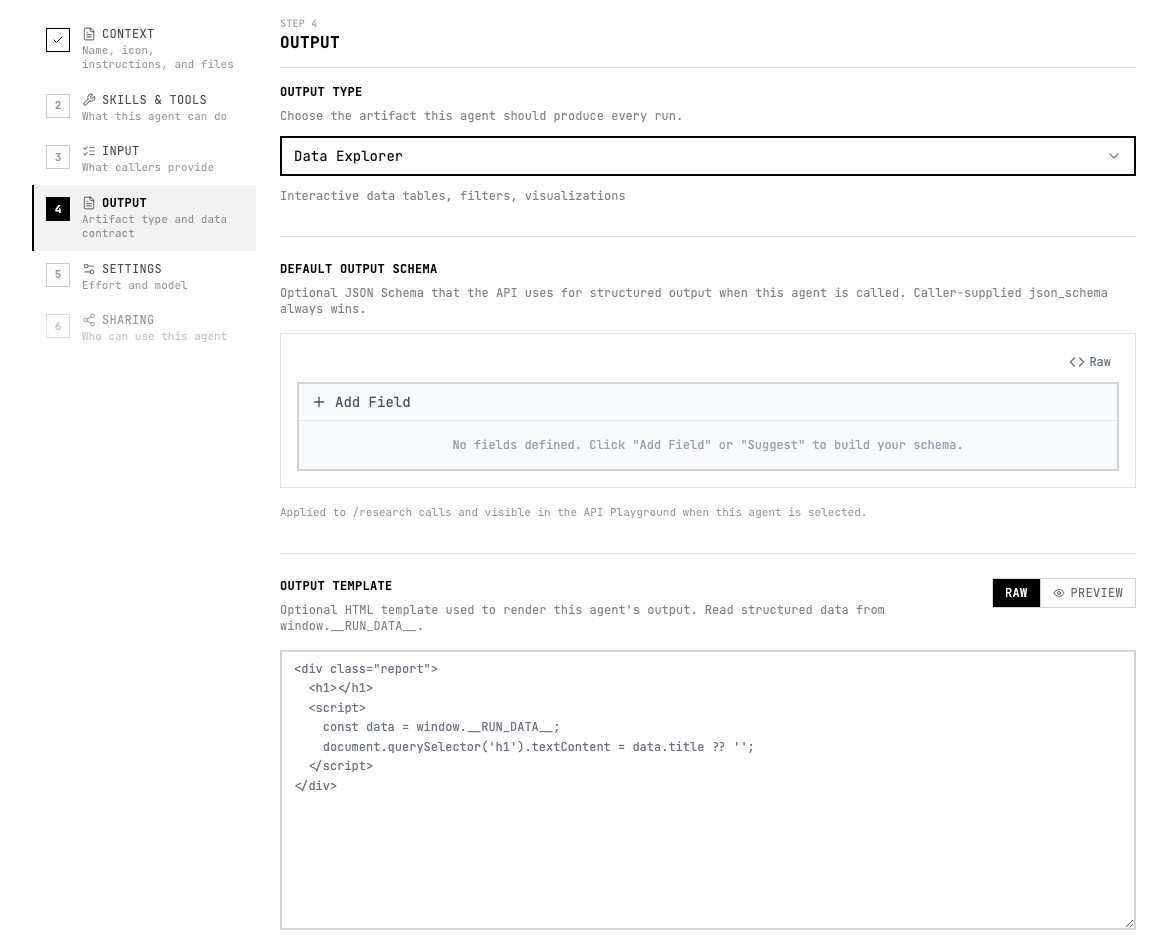Click the 'No fields defined' placeholder message

[707, 445]
